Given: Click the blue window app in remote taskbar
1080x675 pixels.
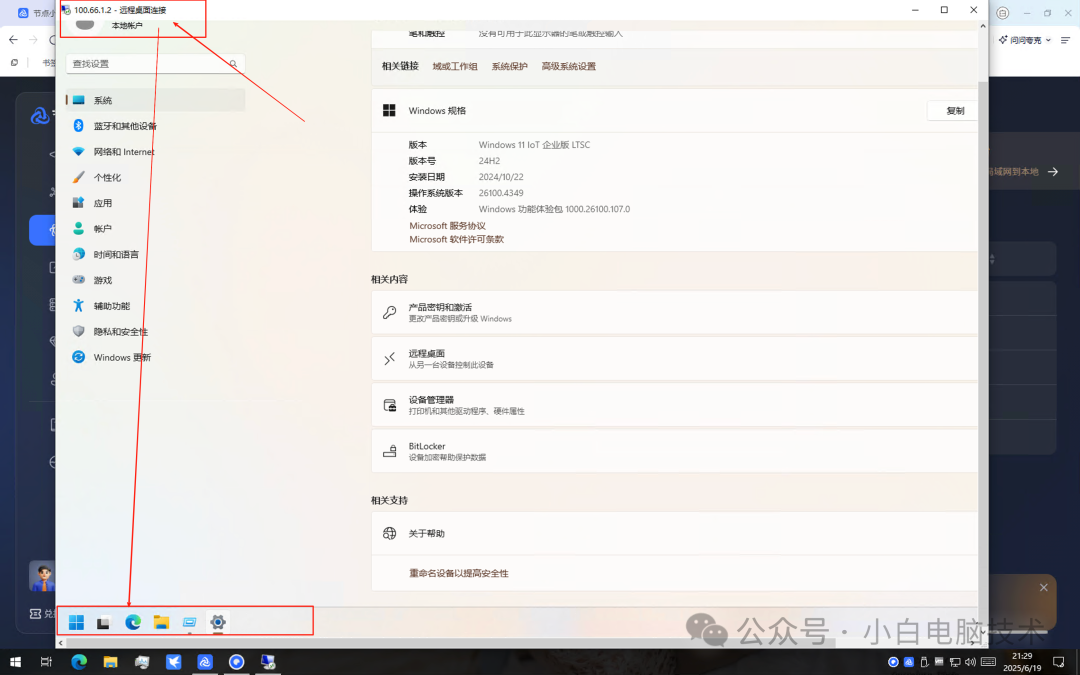Looking at the screenshot, I should click(x=189, y=623).
